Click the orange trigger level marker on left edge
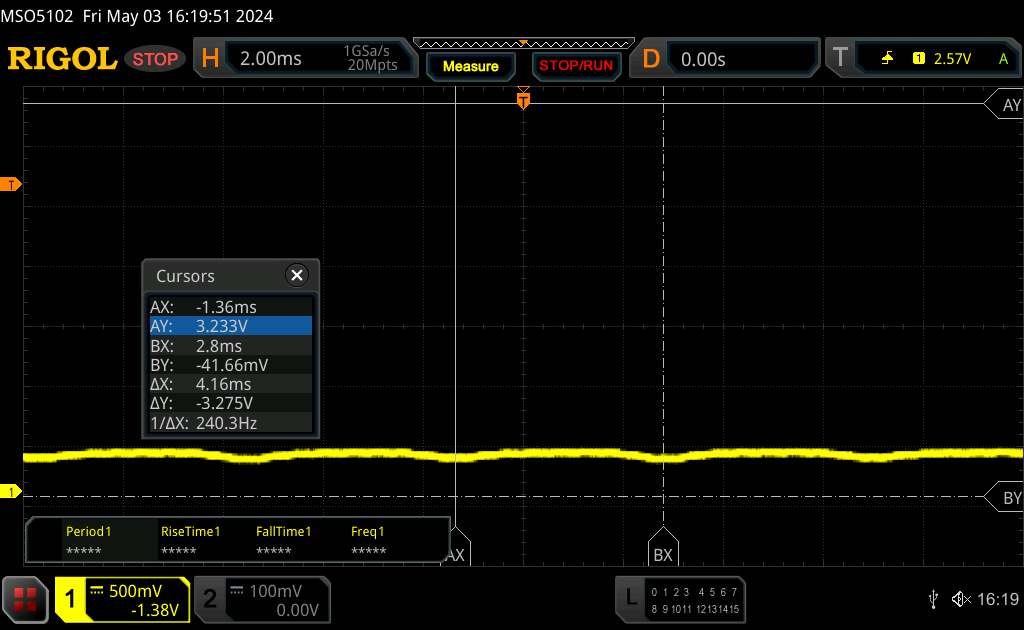Image resolution: width=1024 pixels, height=630 pixels. [10, 185]
